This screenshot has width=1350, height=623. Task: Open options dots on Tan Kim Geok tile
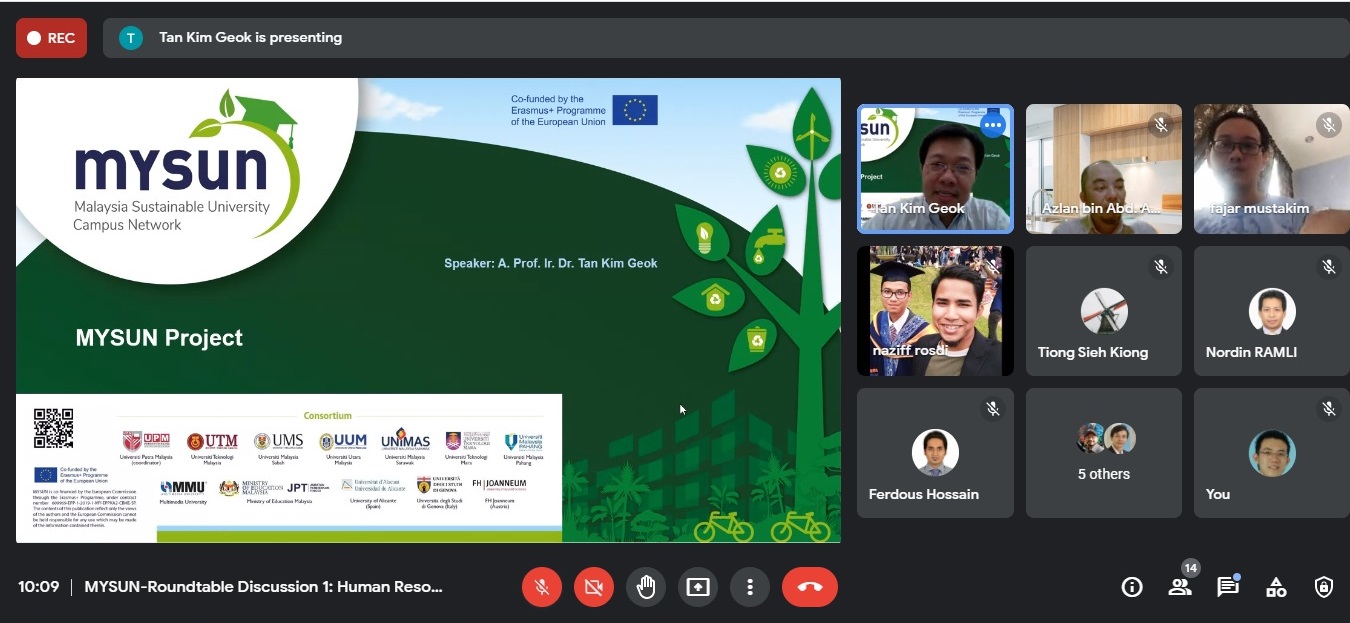point(992,125)
